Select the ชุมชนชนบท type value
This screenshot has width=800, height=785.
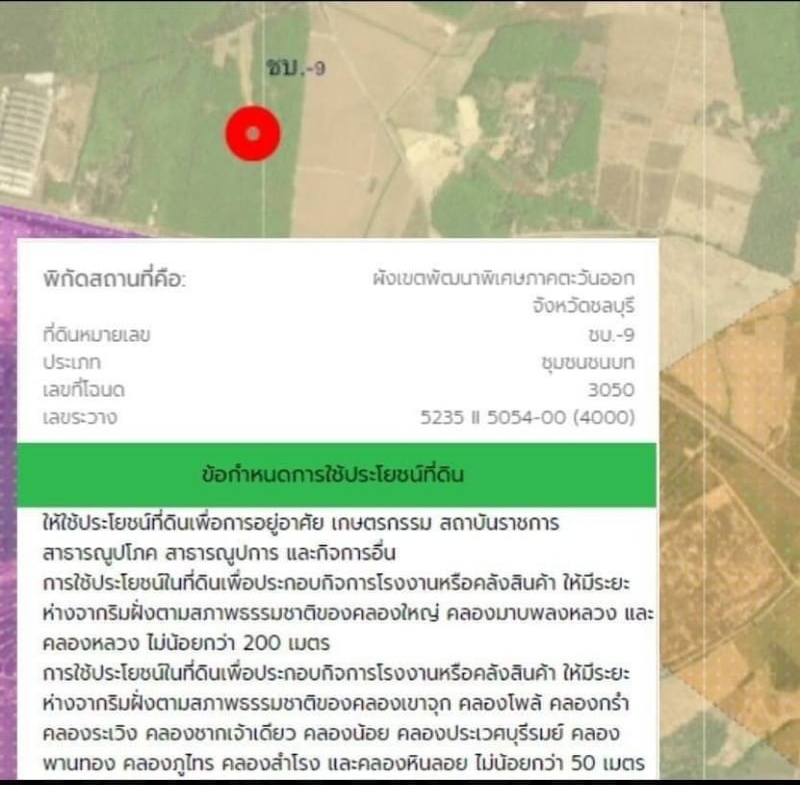(x=588, y=363)
